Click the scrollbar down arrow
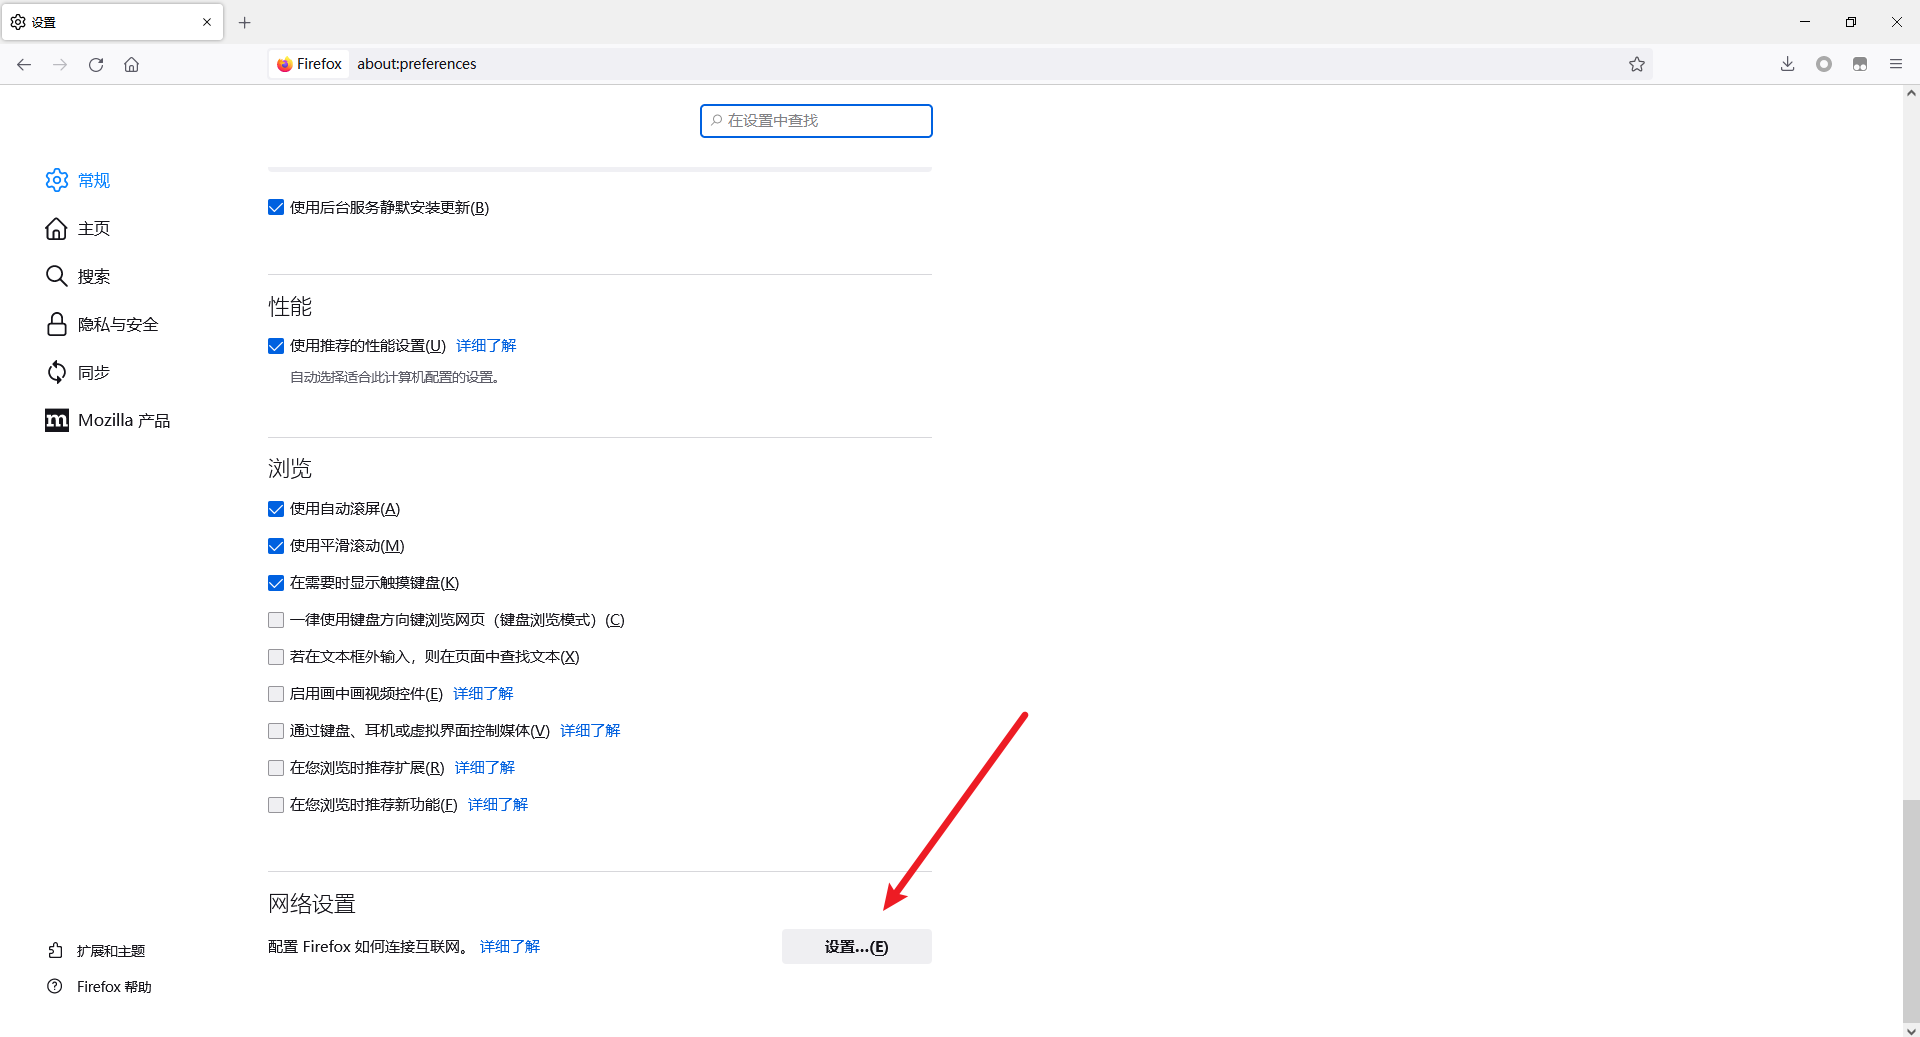The image size is (1920, 1037). click(x=1911, y=1030)
